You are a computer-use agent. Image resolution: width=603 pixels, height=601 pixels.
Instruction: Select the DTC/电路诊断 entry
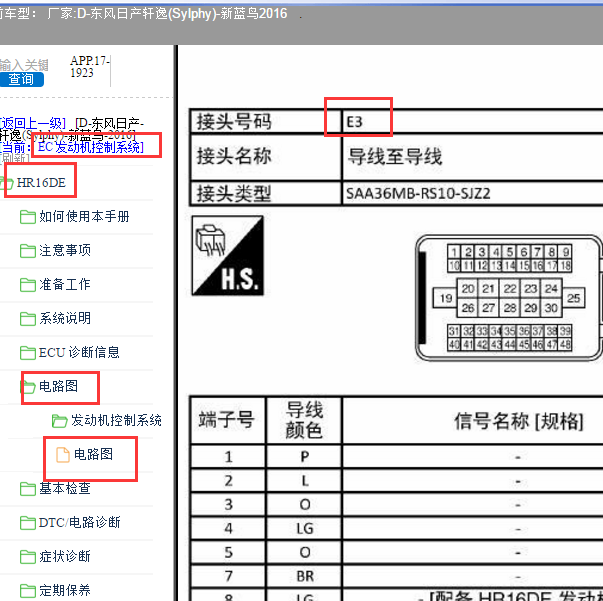click(80, 522)
